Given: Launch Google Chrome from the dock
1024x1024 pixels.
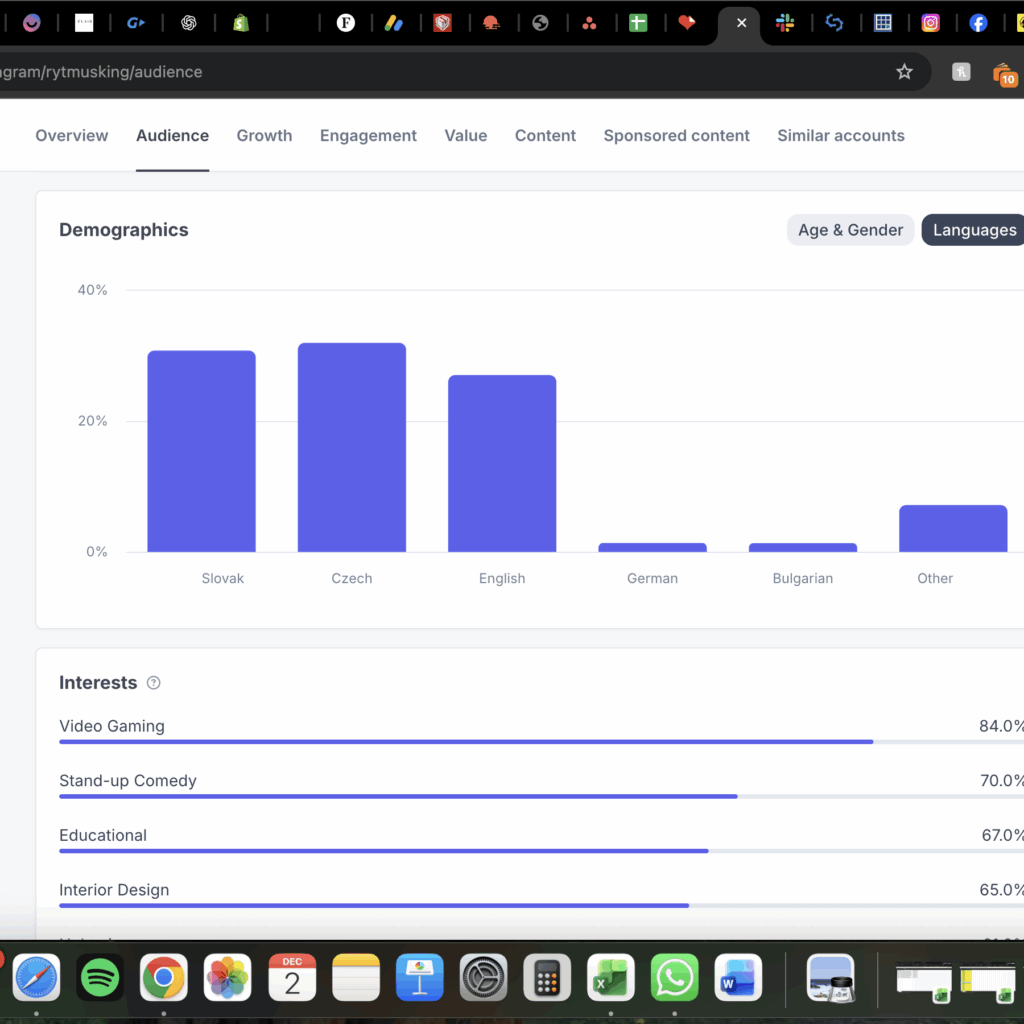Looking at the screenshot, I should click(x=163, y=977).
